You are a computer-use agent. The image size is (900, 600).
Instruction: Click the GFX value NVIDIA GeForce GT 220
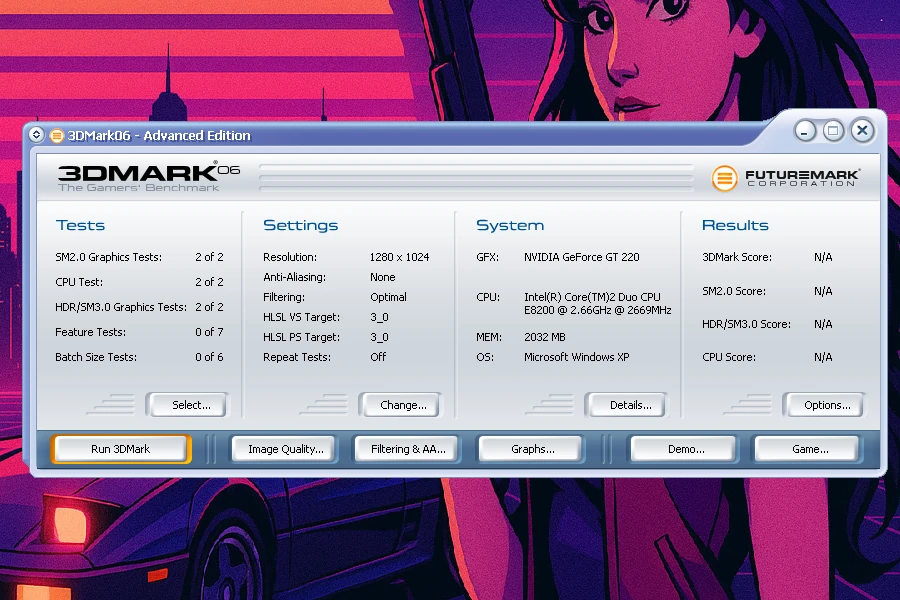click(x=581, y=257)
